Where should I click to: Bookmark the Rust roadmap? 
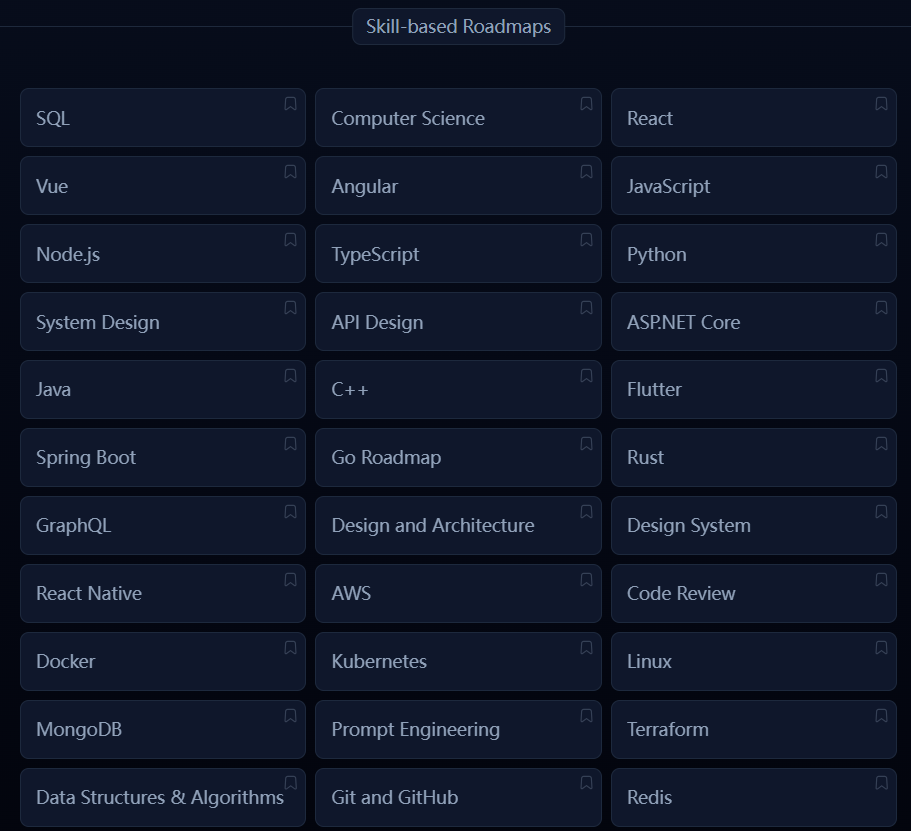[x=881, y=443]
